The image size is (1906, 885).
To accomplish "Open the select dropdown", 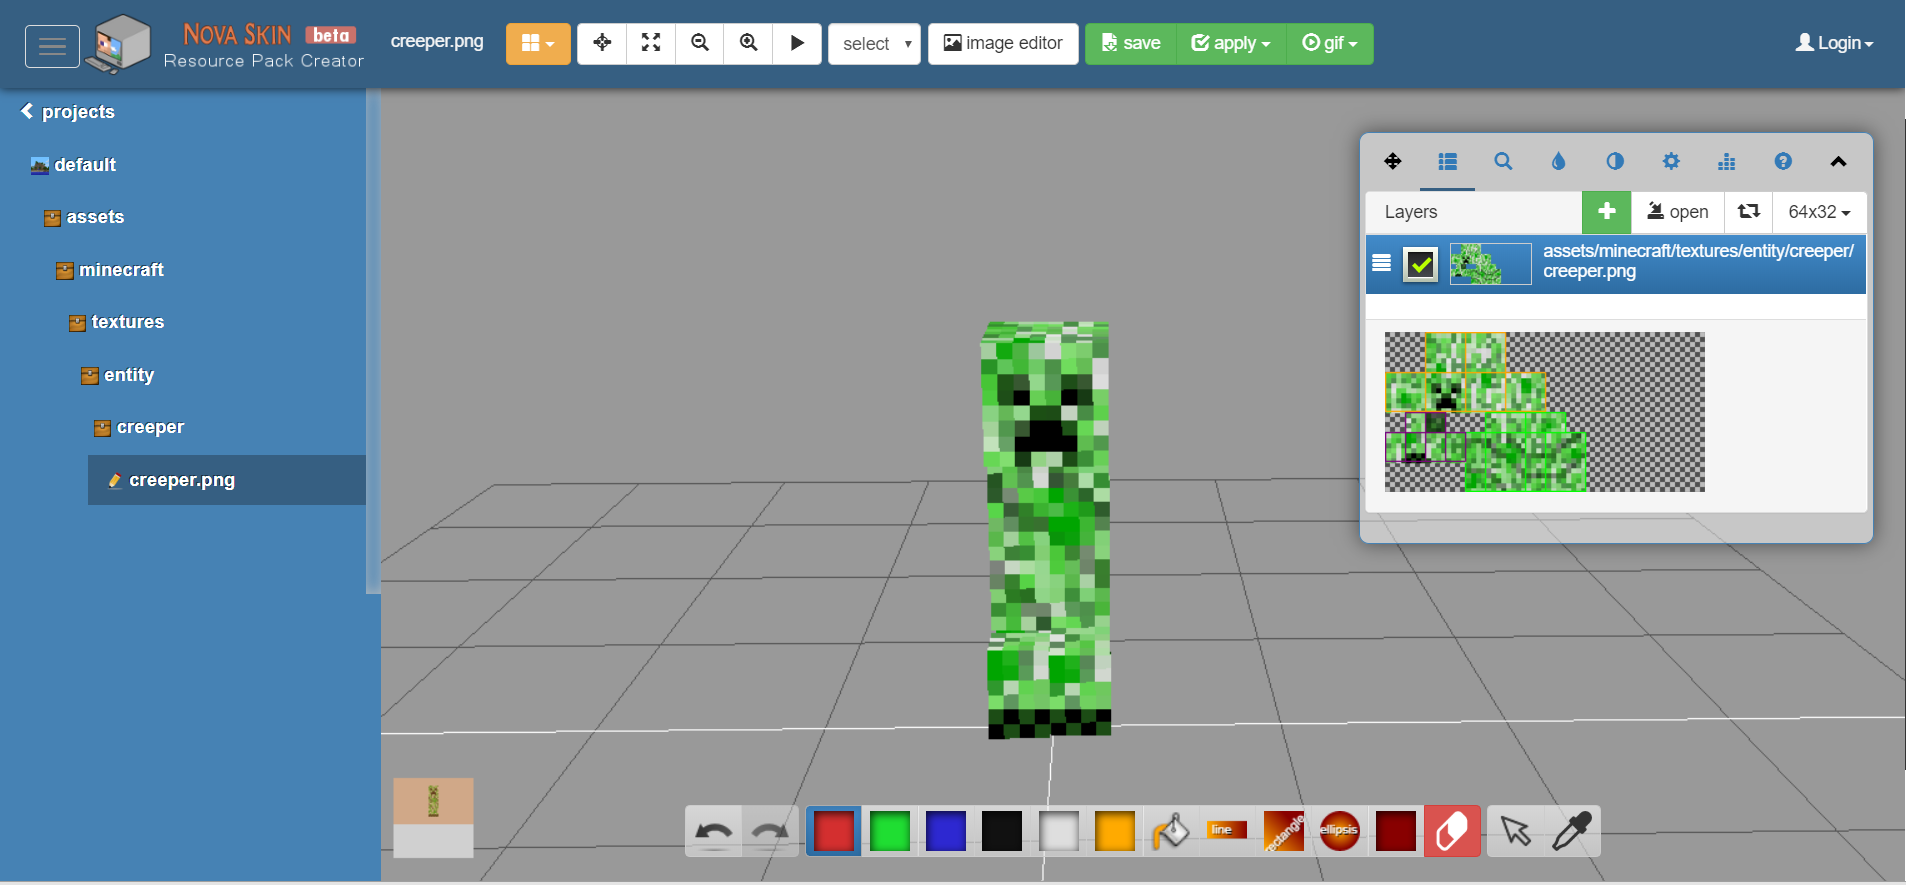I will click(874, 44).
